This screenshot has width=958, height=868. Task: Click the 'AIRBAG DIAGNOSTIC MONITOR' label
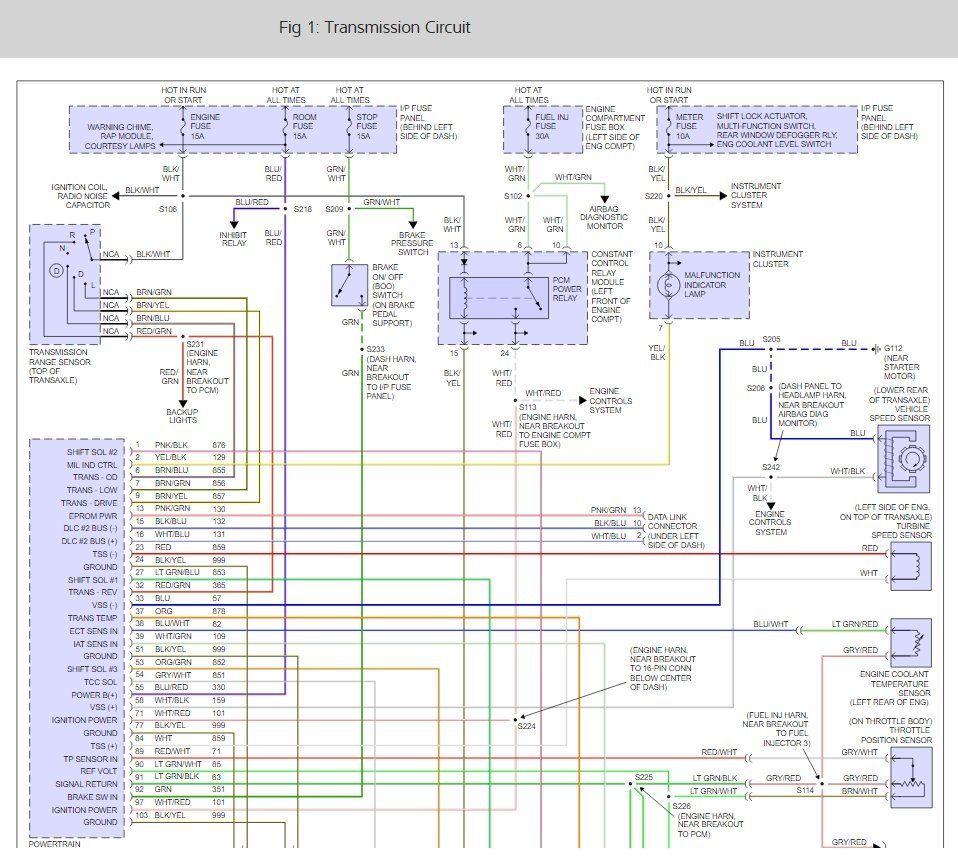[x=604, y=217]
